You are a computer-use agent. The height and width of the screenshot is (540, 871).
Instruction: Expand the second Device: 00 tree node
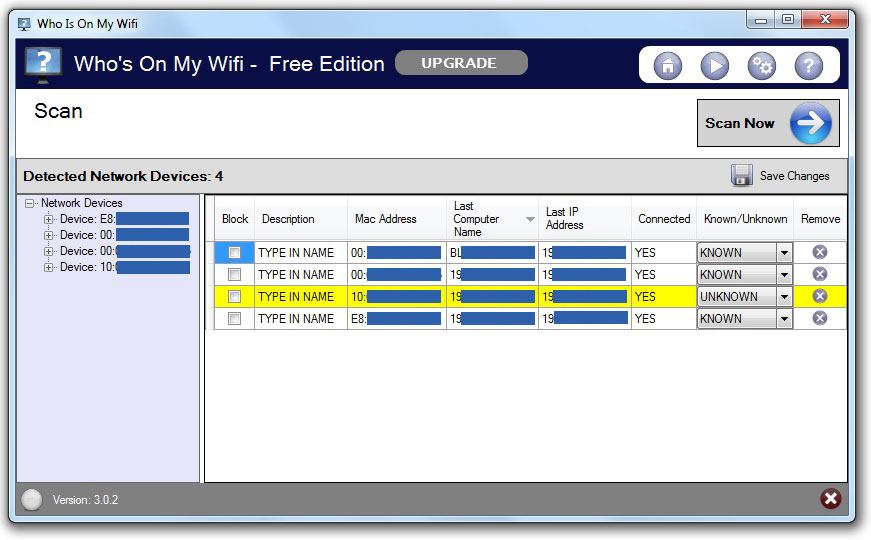(x=49, y=252)
